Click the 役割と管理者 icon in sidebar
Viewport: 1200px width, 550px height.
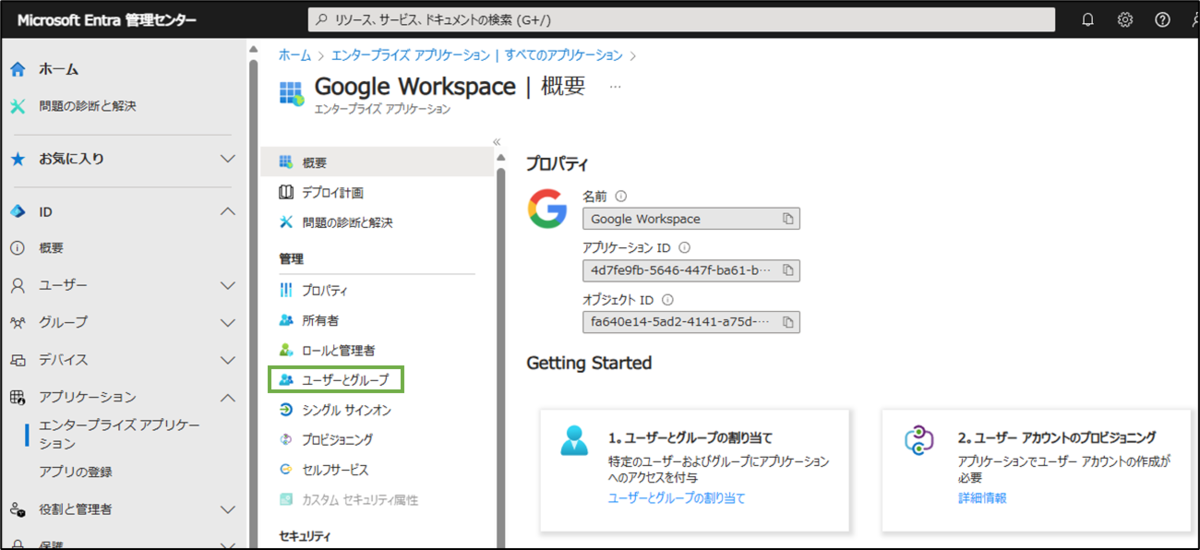click(18, 509)
